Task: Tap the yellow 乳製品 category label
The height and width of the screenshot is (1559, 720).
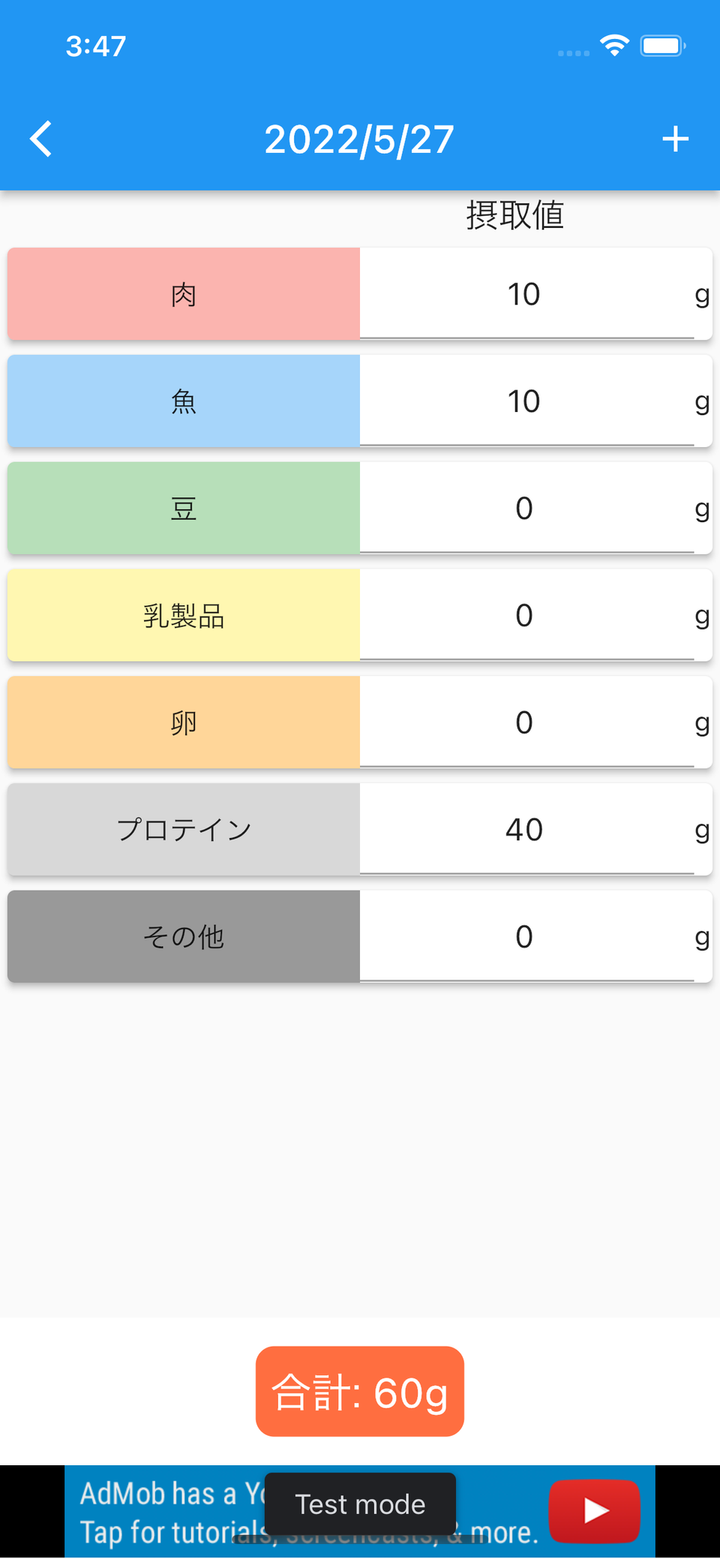Action: click(184, 615)
